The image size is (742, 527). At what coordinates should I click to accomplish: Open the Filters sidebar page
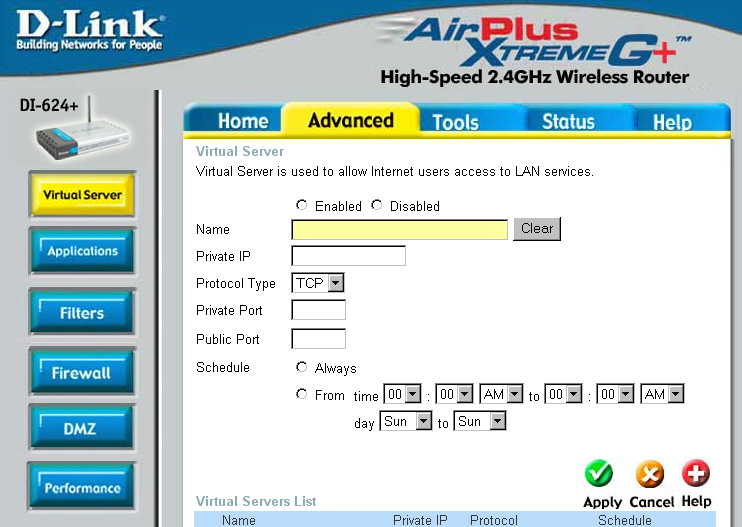tap(82, 312)
